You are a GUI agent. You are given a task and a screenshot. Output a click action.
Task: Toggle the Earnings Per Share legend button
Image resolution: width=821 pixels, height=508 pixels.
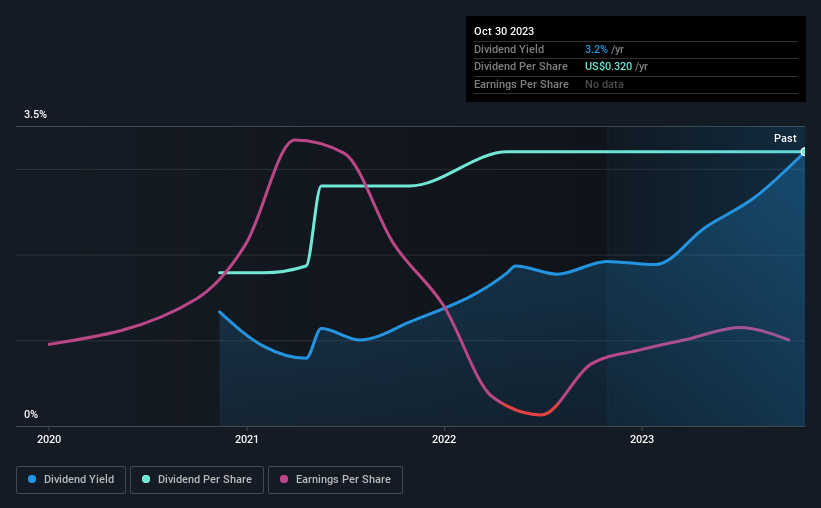point(335,479)
